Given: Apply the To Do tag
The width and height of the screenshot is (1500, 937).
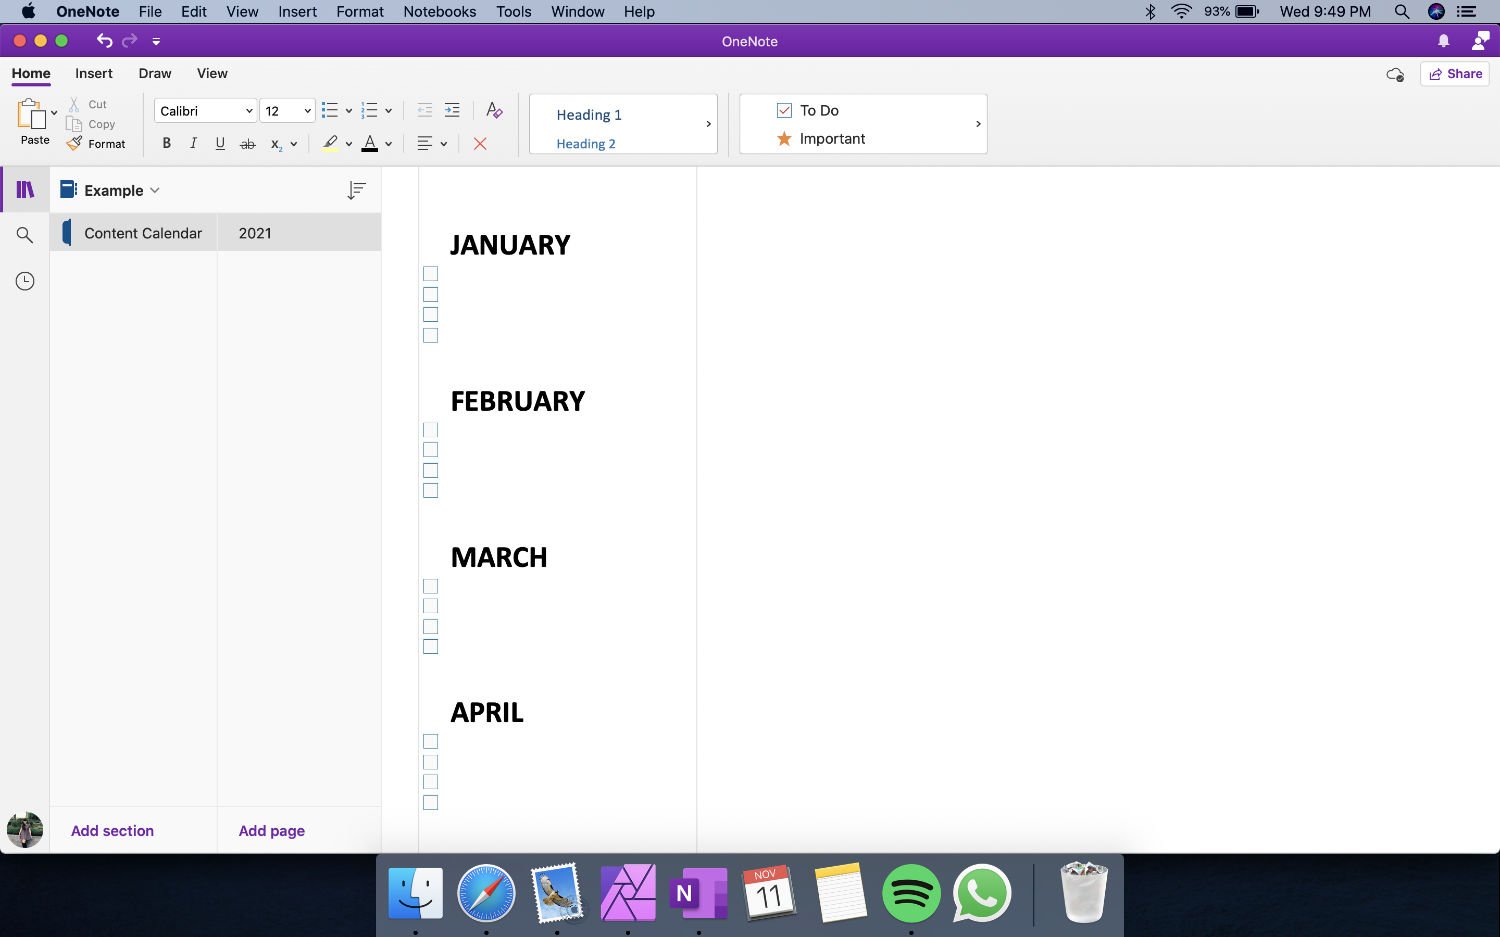Looking at the screenshot, I should [808, 110].
